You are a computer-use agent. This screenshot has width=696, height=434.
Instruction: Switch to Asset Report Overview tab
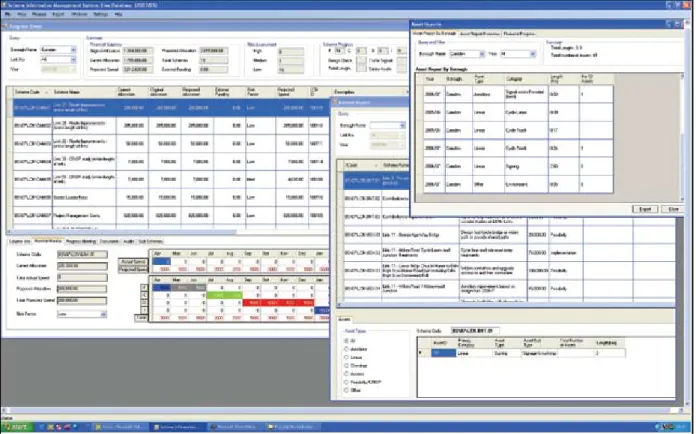479,34
